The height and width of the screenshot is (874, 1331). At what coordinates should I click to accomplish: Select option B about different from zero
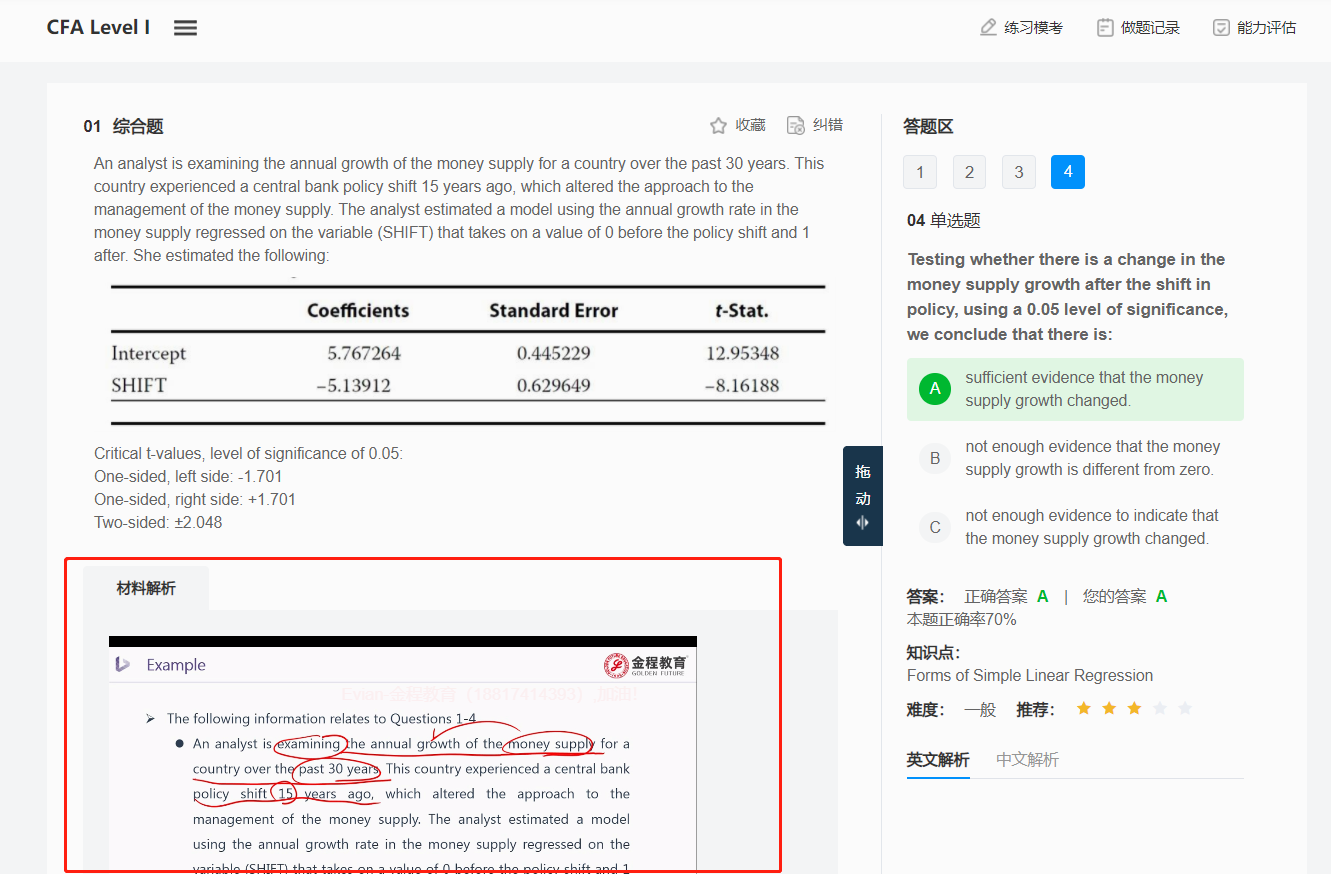[x=1075, y=458]
